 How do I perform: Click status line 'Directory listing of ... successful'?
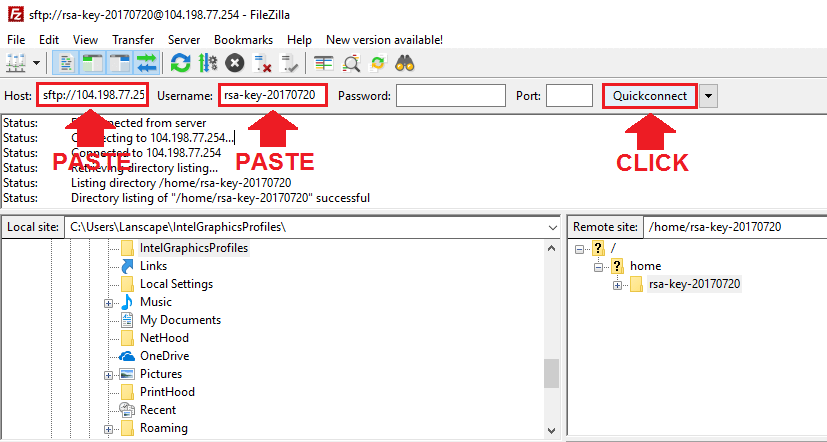220,198
